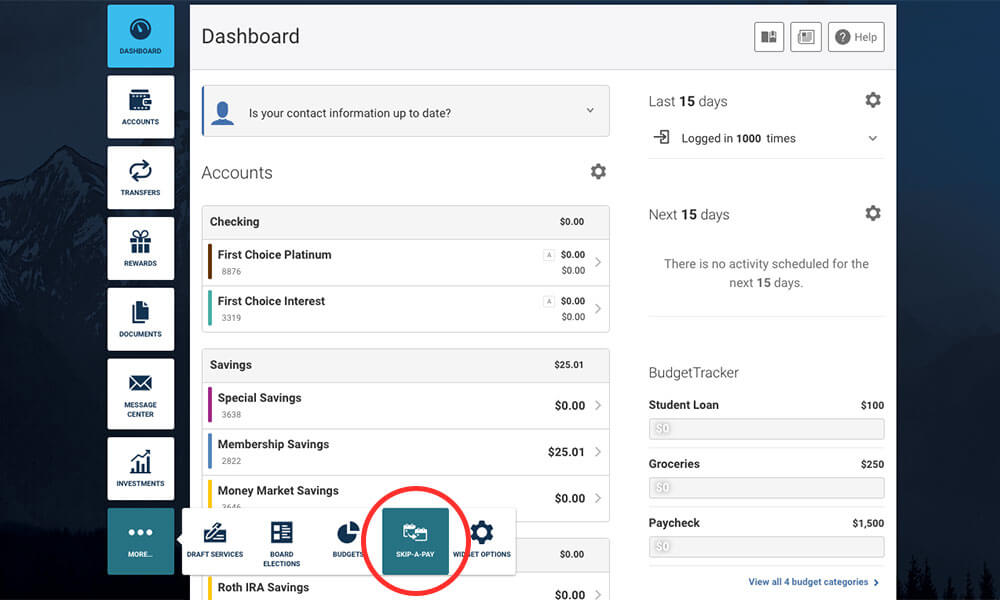Open Special Savings via its chevron
This screenshot has height=600, width=1000.
click(598, 406)
